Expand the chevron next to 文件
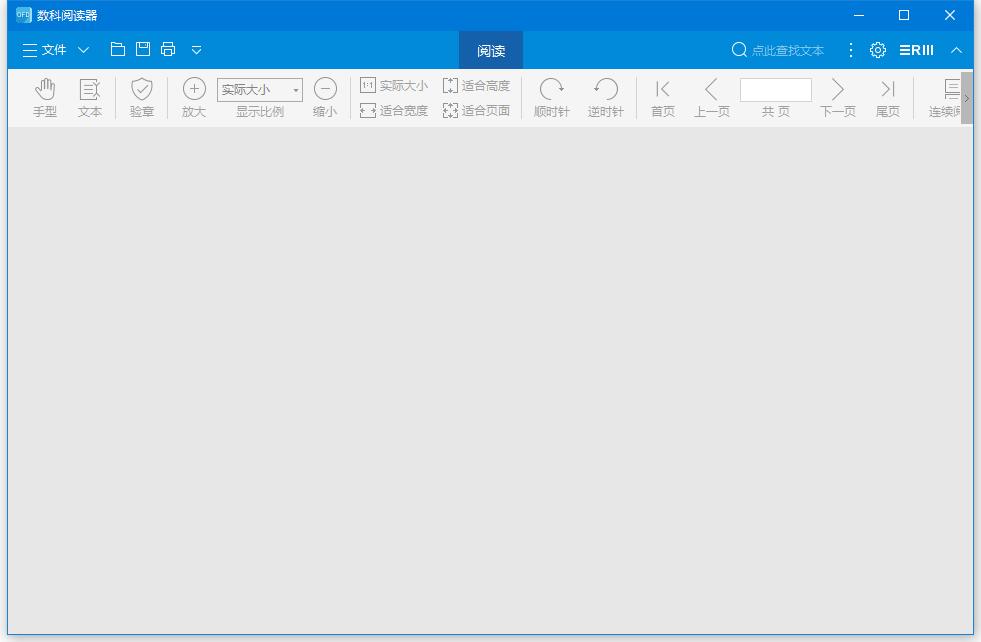Image resolution: width=981 pixels, height=642 pixels. pos(83,50)
